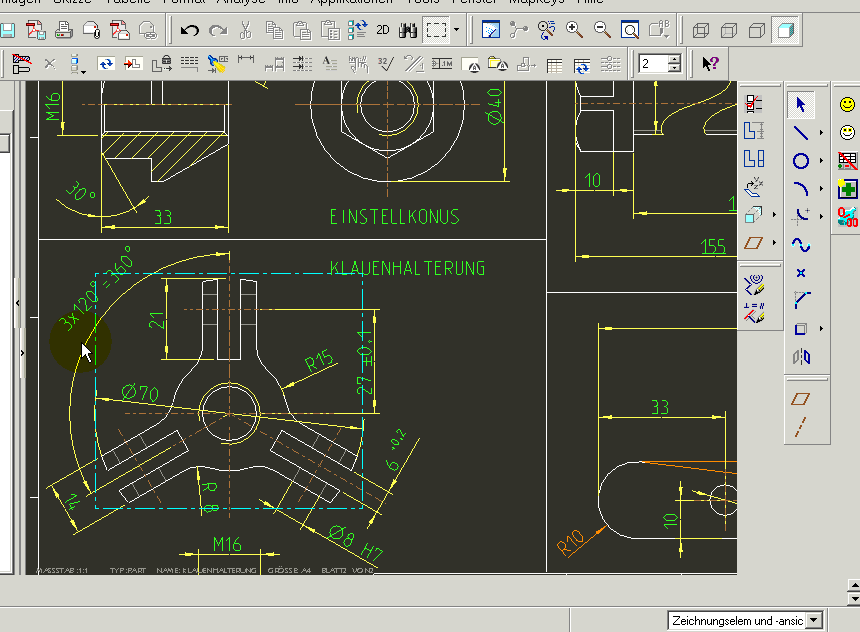The height and width of the screenshot is (632, 860).
Task: Open the Applikationen menu
Action: click(352, 2)
